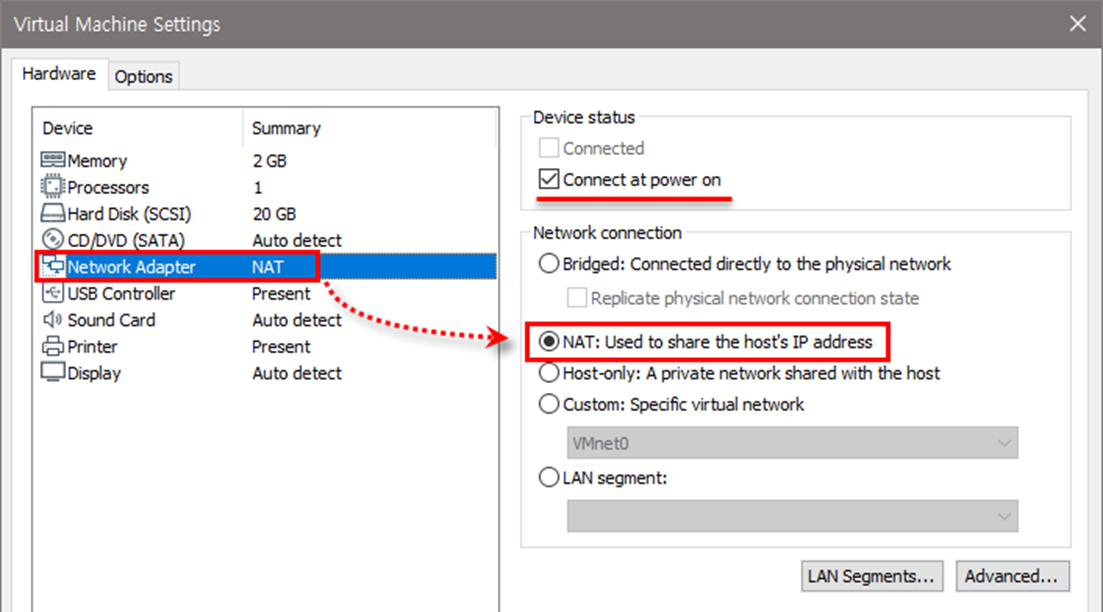1103x612 pixels.
Task: Expand the LAN segment dropdown list
Action: [792, 515]
